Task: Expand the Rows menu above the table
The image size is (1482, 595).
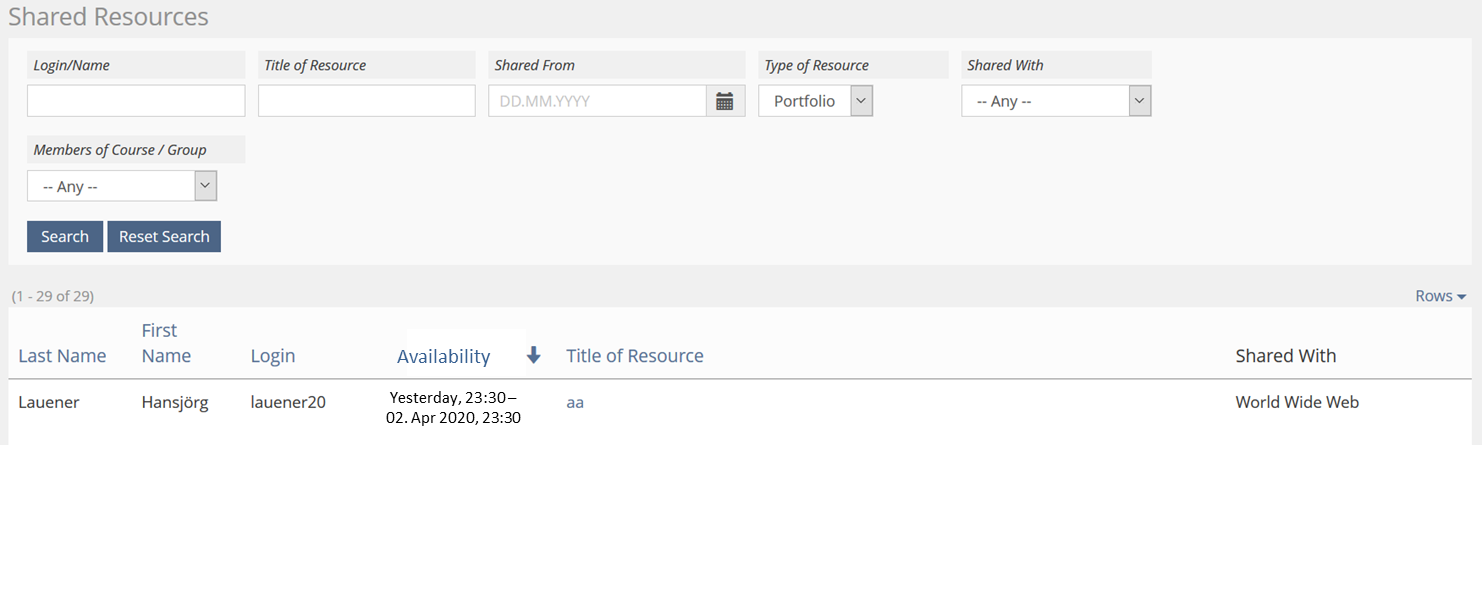Action: [1440, 296]
